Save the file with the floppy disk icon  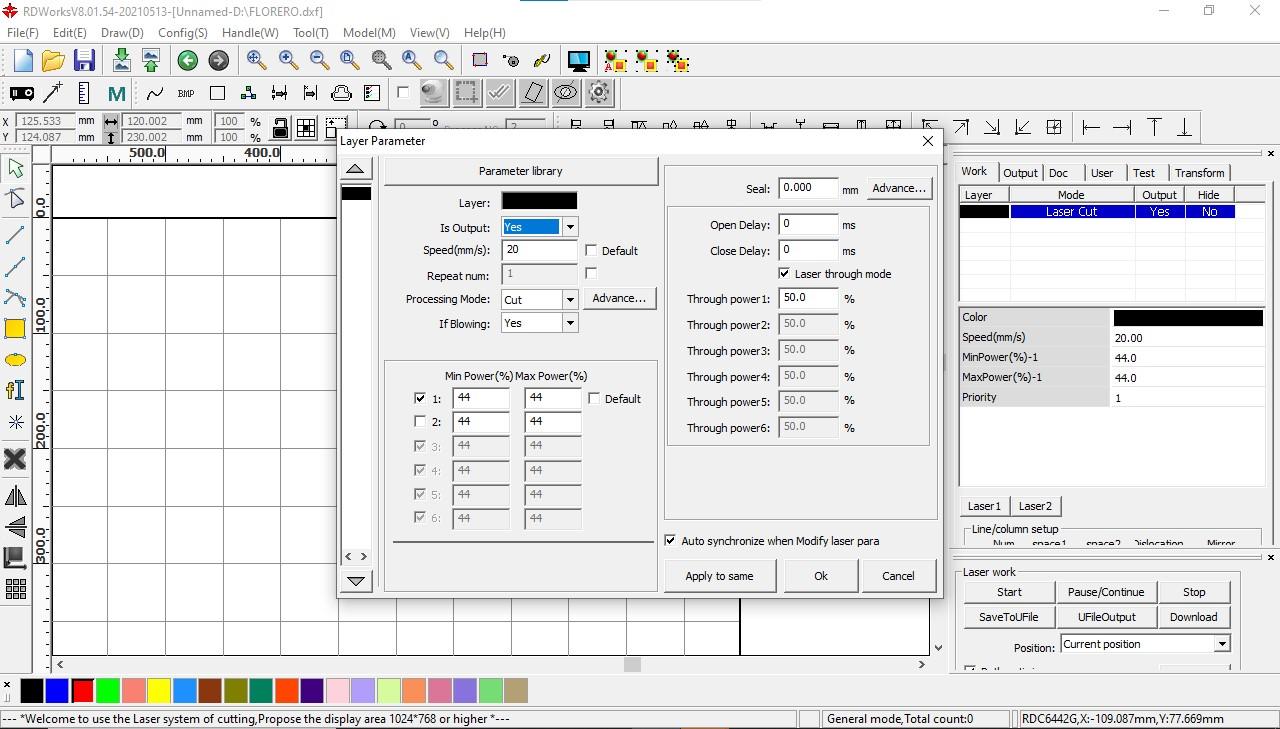pos(84,60)
